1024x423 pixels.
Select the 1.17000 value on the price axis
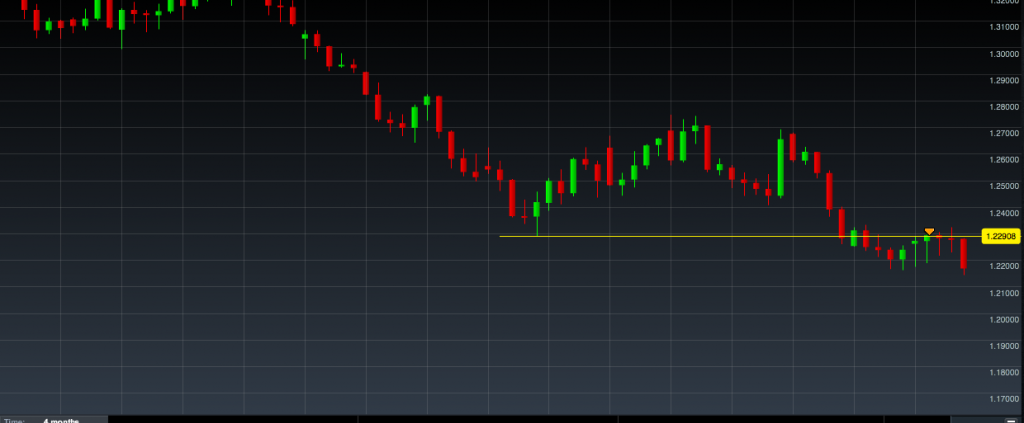pyautogui.click(x=1002, y=400)
